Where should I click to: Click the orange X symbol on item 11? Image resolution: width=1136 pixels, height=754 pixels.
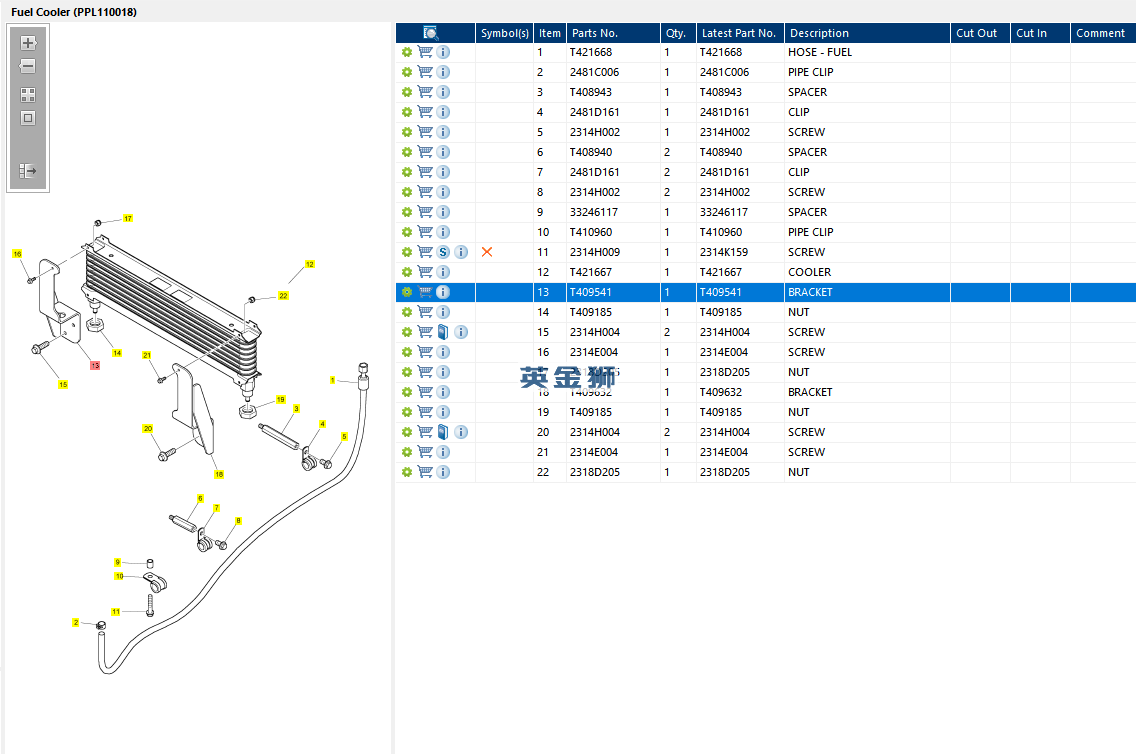click(487, 252)
